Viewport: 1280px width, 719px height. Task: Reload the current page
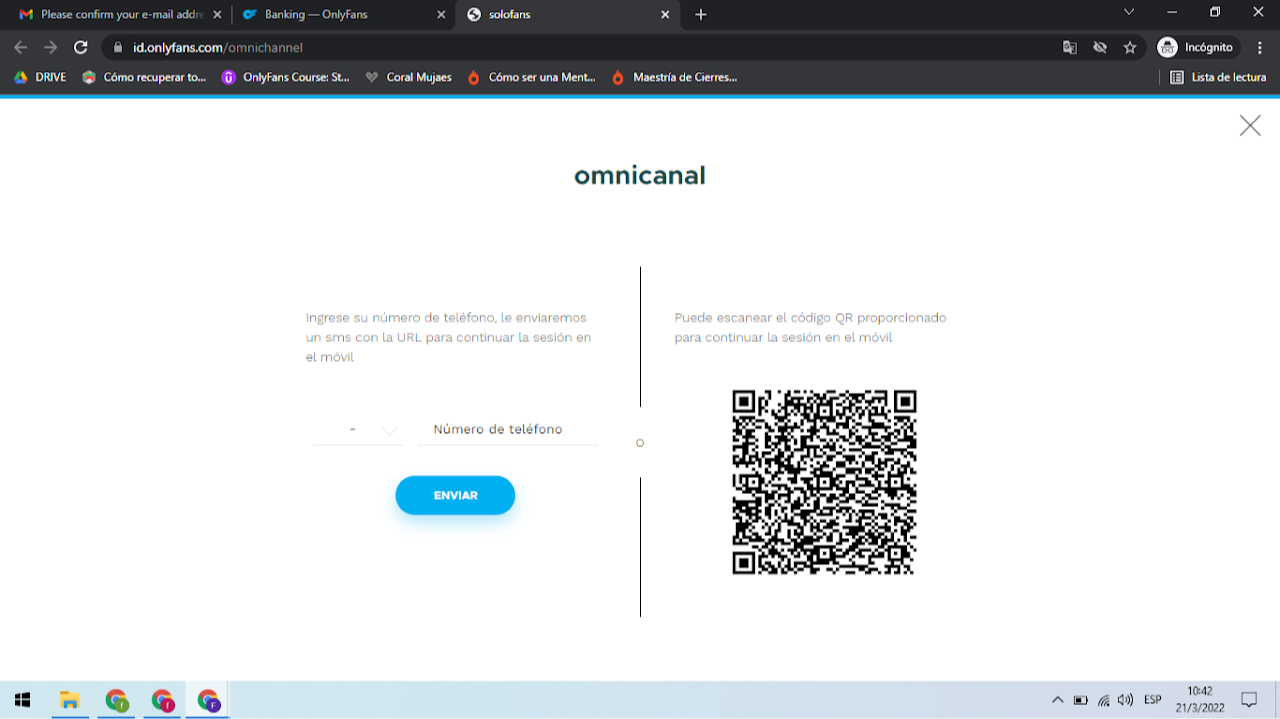[81, 47]
